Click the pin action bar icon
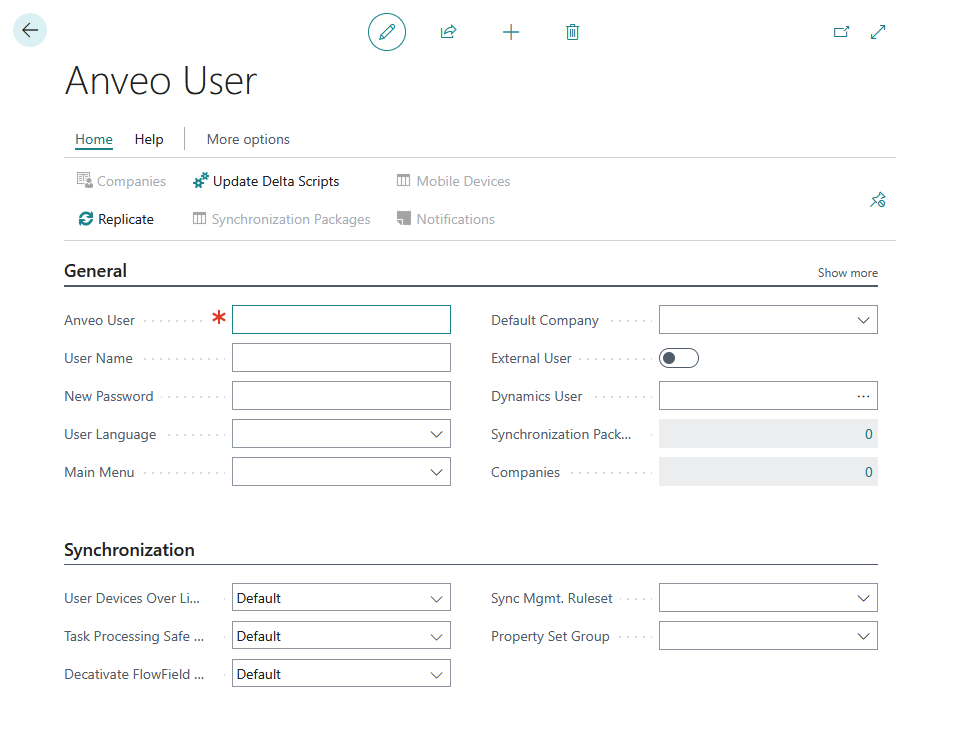The image size is (959, 731). pyautogui.click(x=878, y=200)
